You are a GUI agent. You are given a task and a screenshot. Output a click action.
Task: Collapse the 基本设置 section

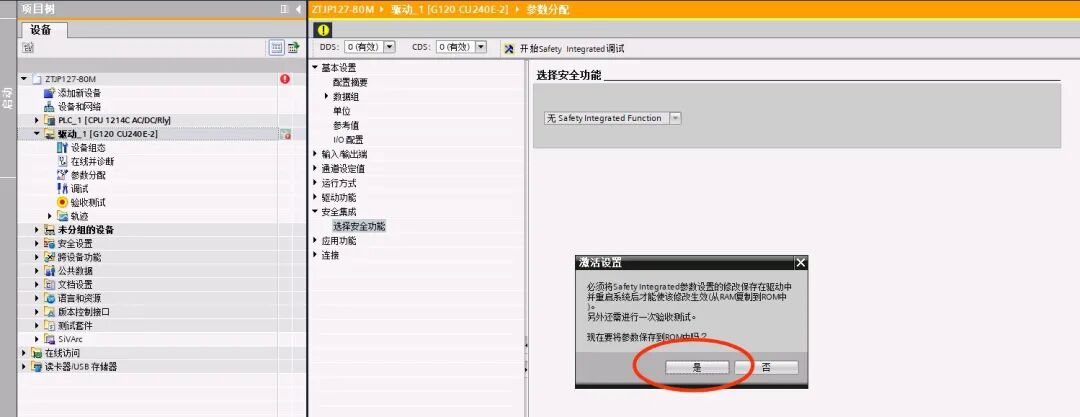point(315,68)
